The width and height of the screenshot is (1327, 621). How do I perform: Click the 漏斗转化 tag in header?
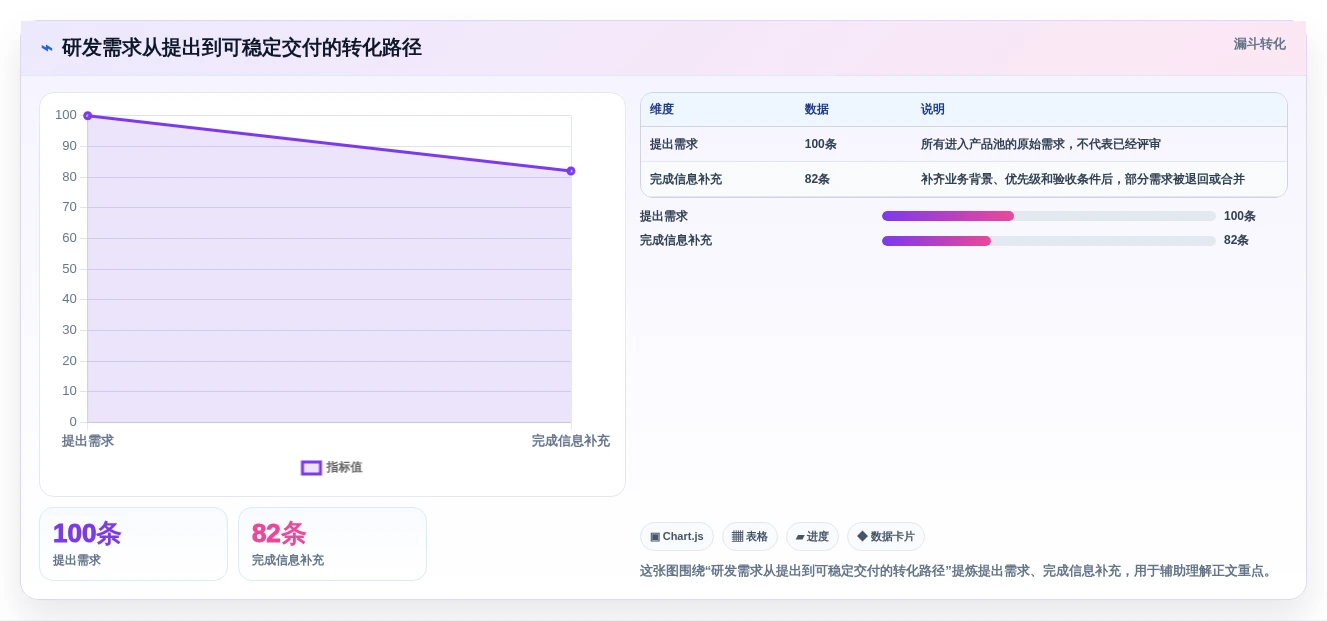(x=1259, y=44)
